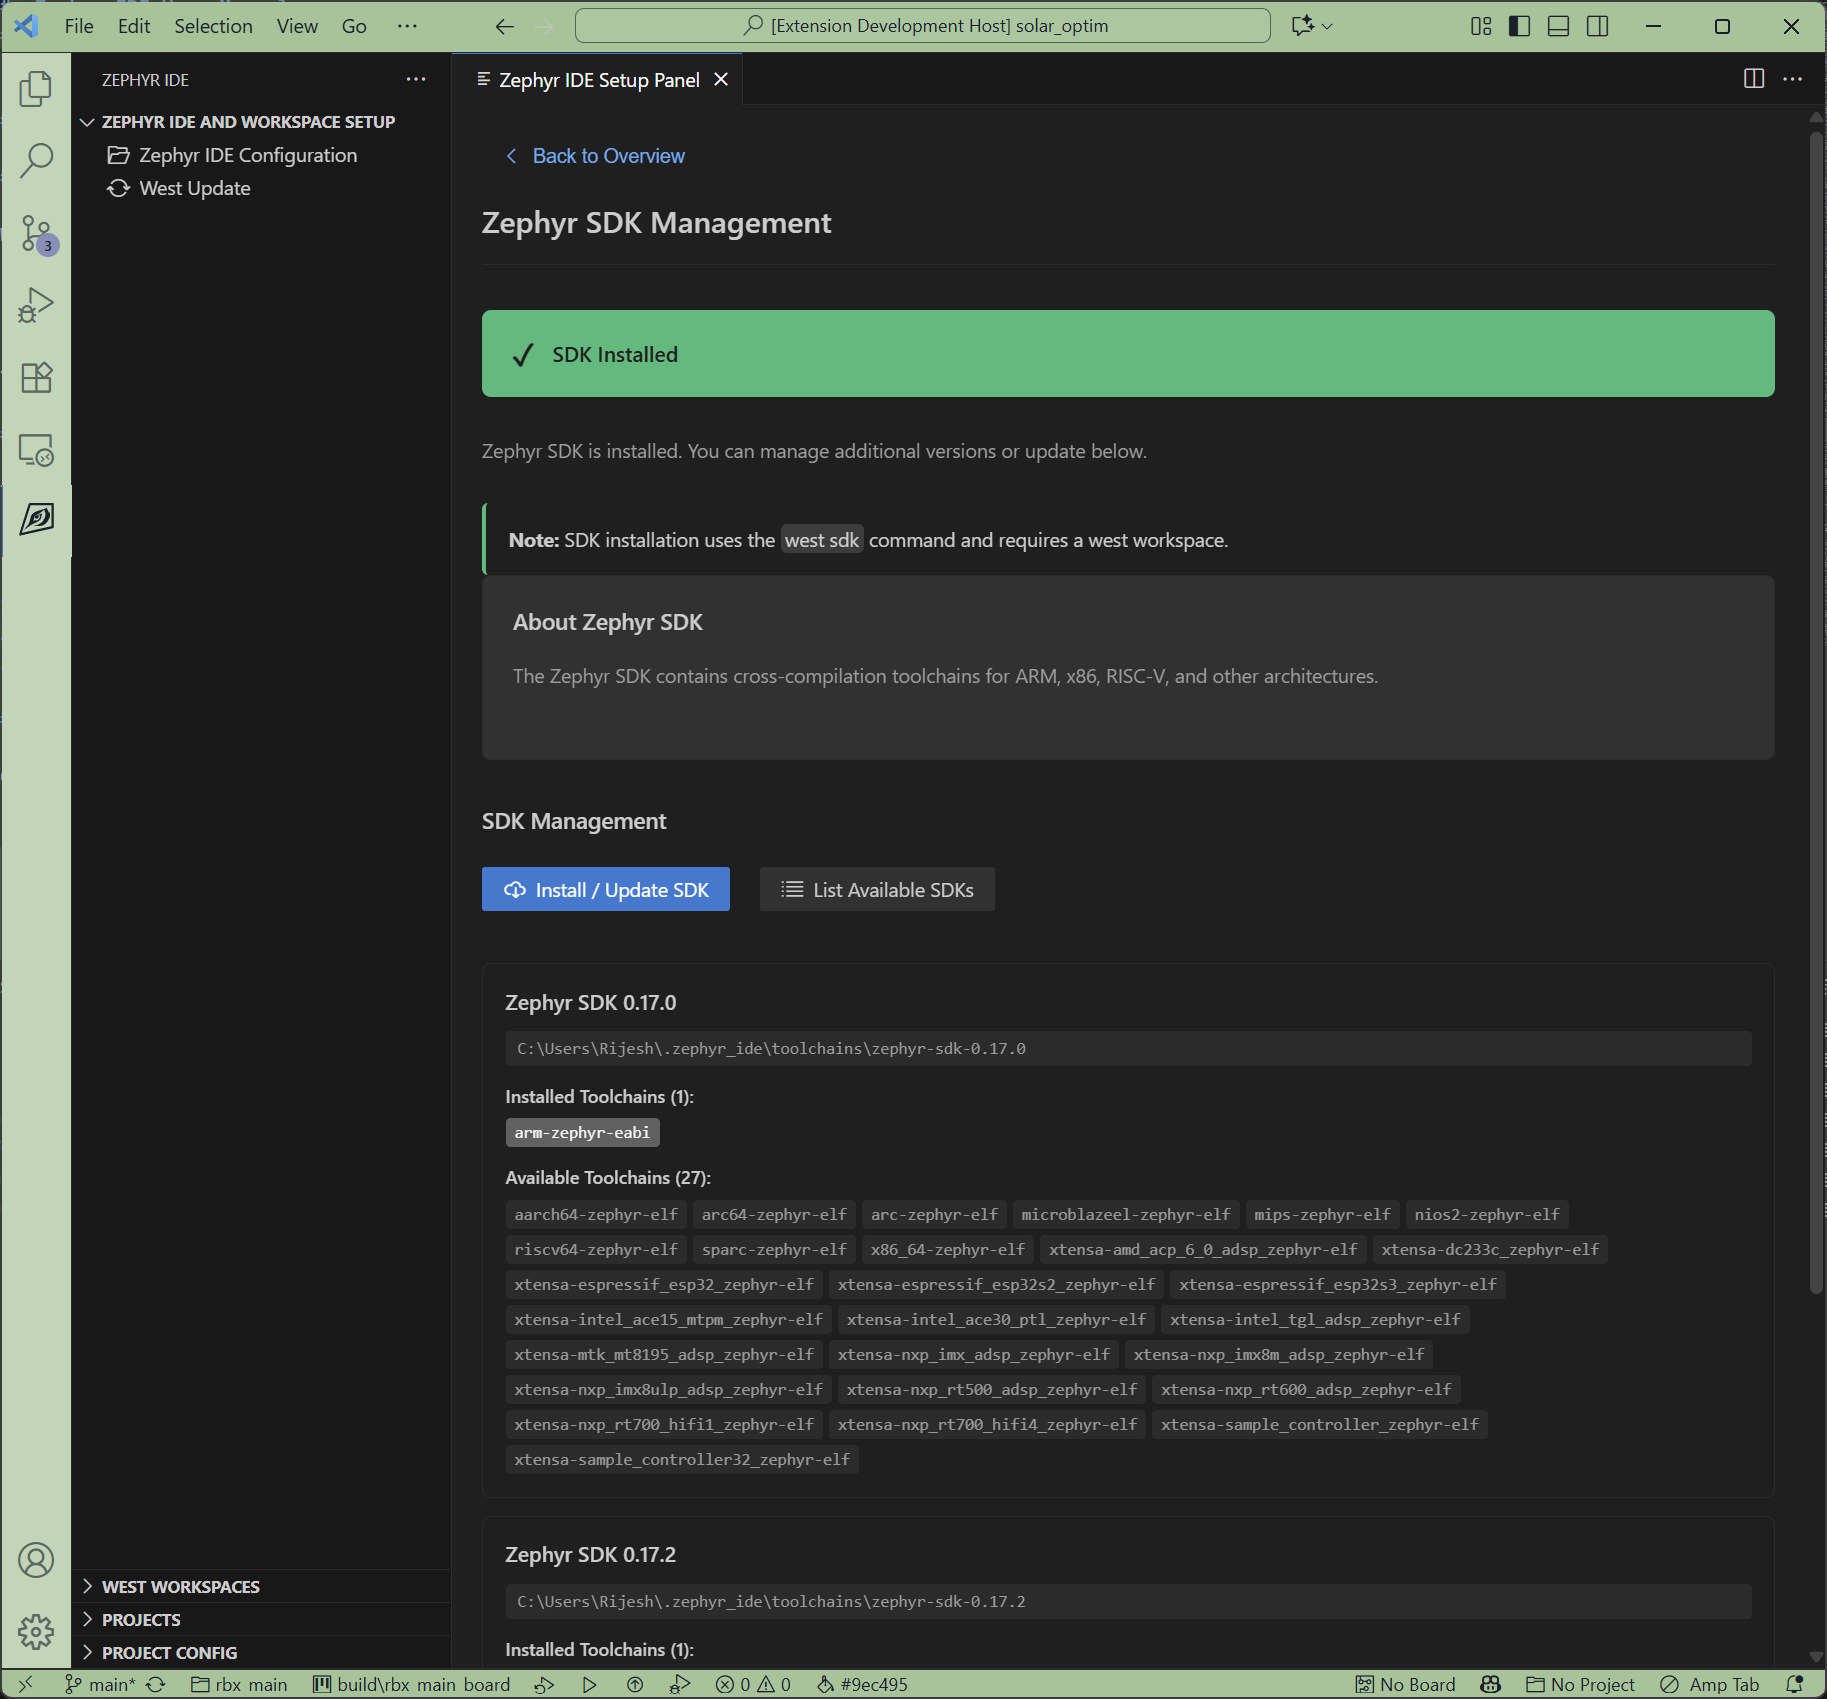
Task: Click the status bar debug icon
Action: pos(680,1684)
